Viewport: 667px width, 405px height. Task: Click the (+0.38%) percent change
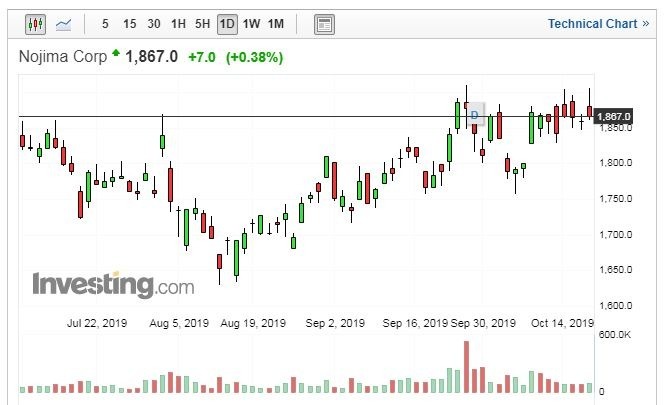click(x=254, y=57)
